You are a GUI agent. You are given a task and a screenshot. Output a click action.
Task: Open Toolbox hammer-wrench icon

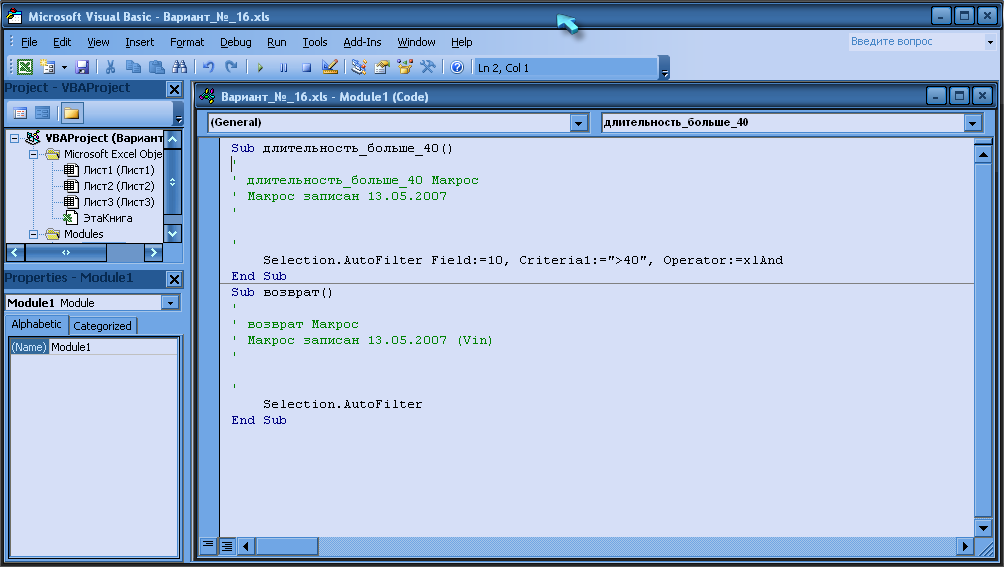428,67
